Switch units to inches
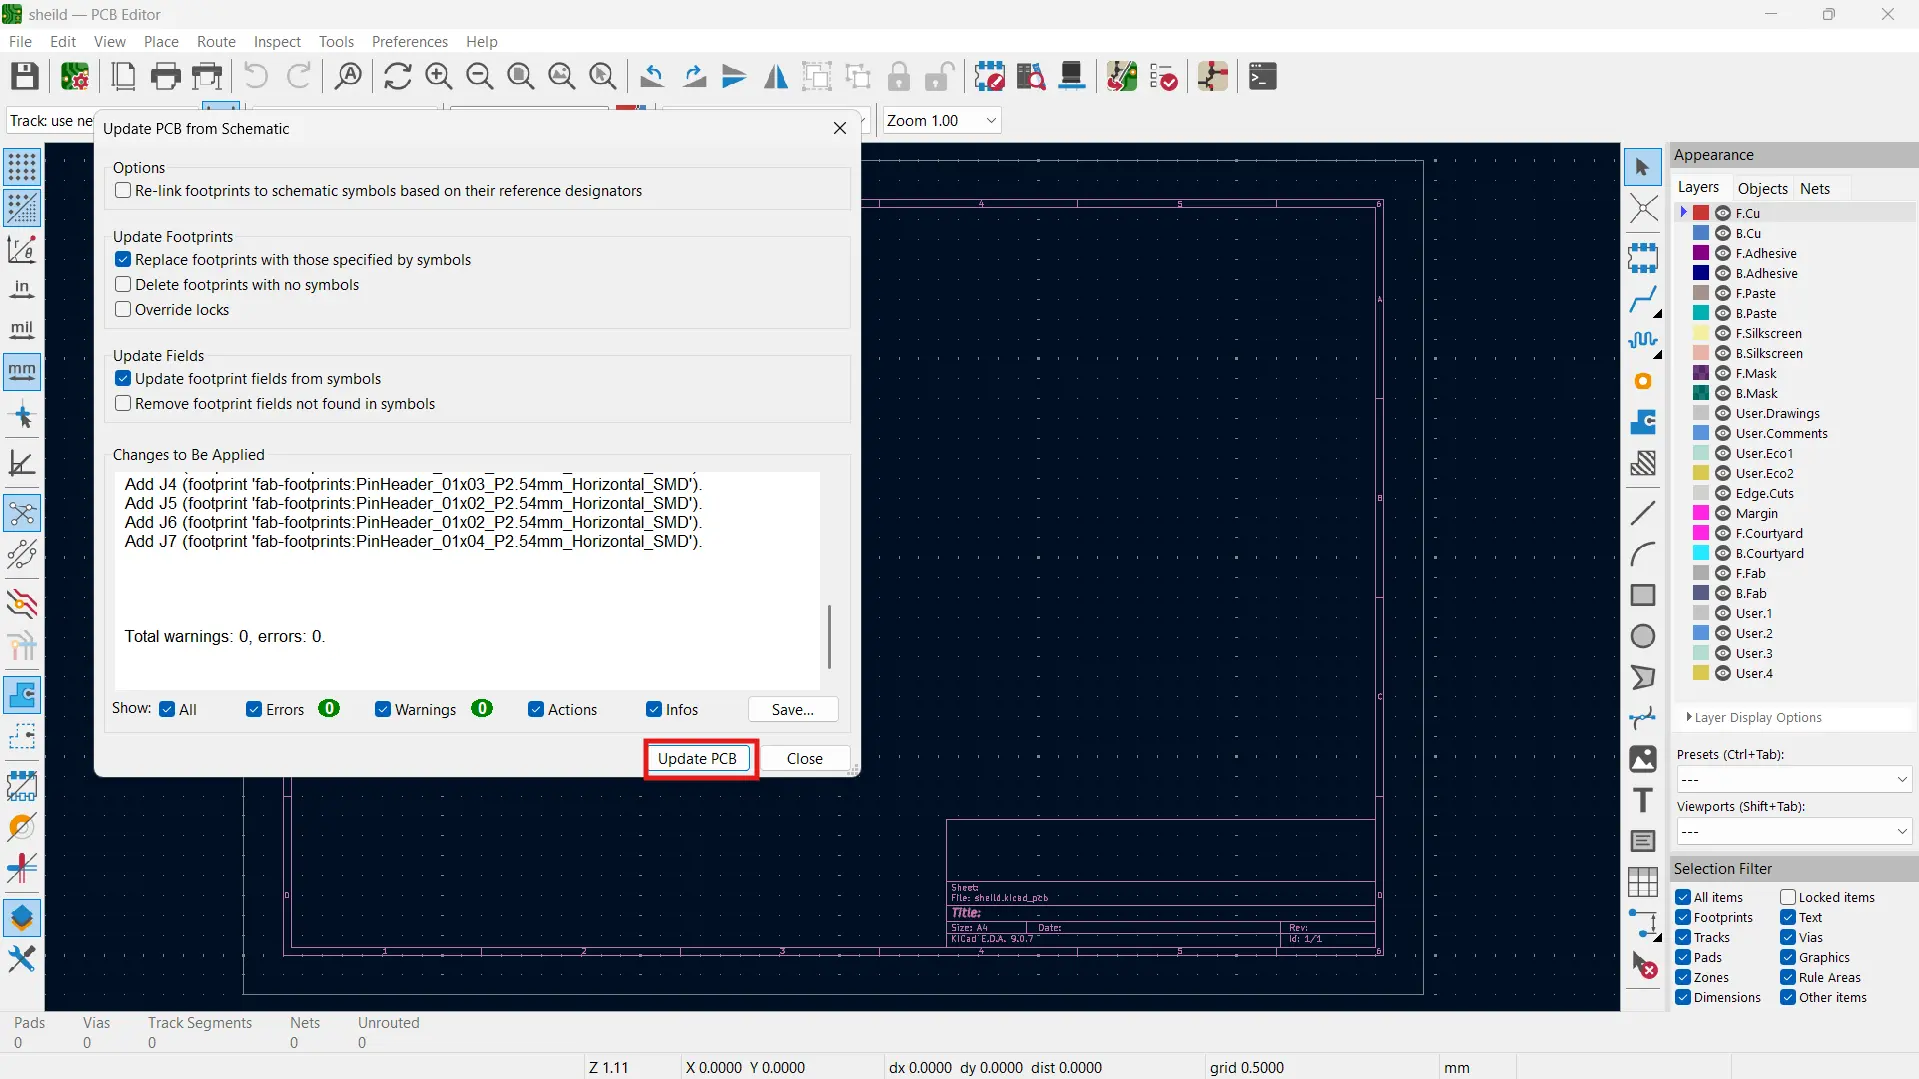This screenshot has height=1079, width=1919. point(21,290)
